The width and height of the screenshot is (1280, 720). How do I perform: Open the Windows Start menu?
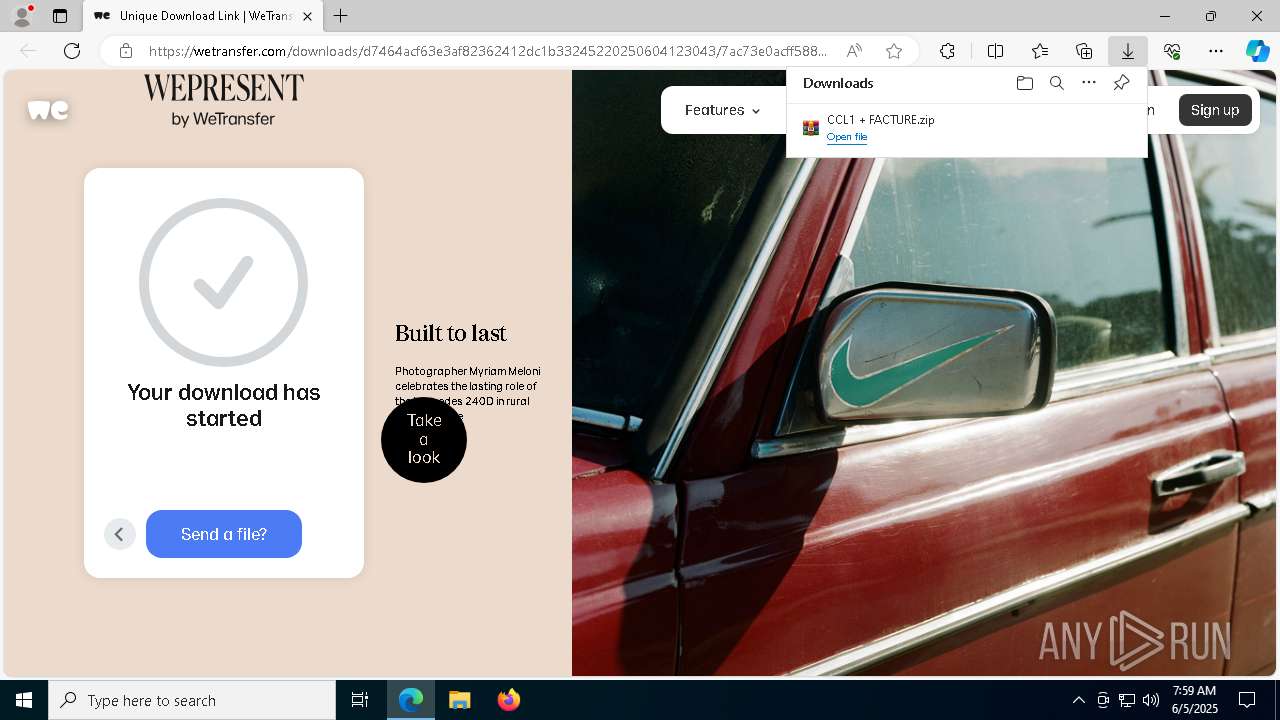(x=24, y=700)
